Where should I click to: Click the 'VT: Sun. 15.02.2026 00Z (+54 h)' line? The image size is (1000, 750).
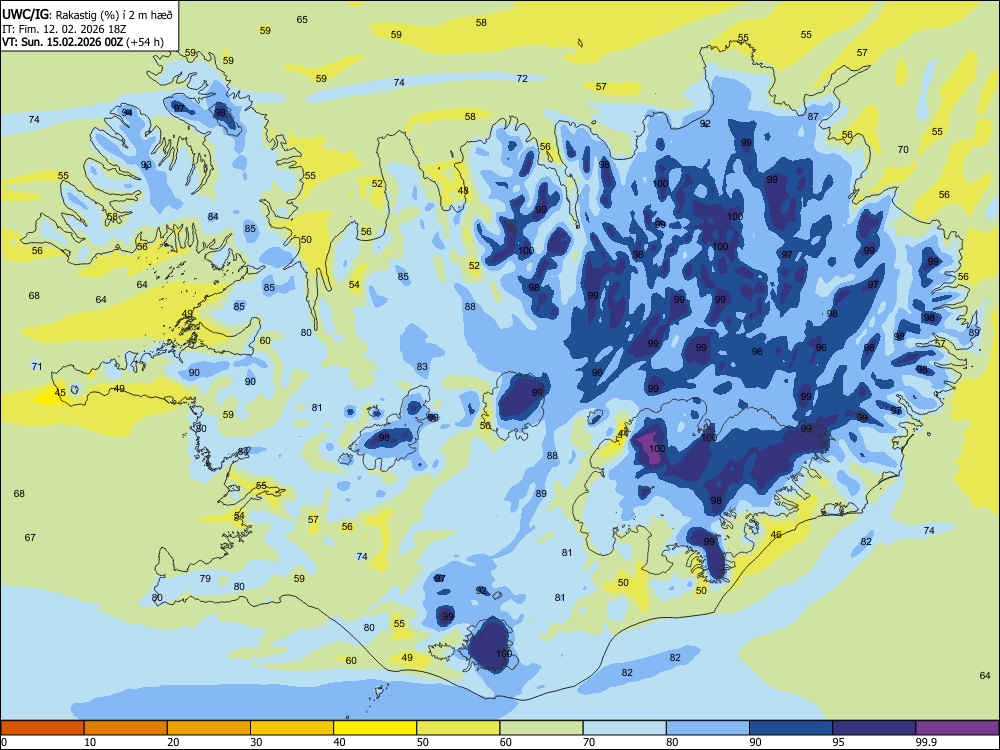point(82,43)
